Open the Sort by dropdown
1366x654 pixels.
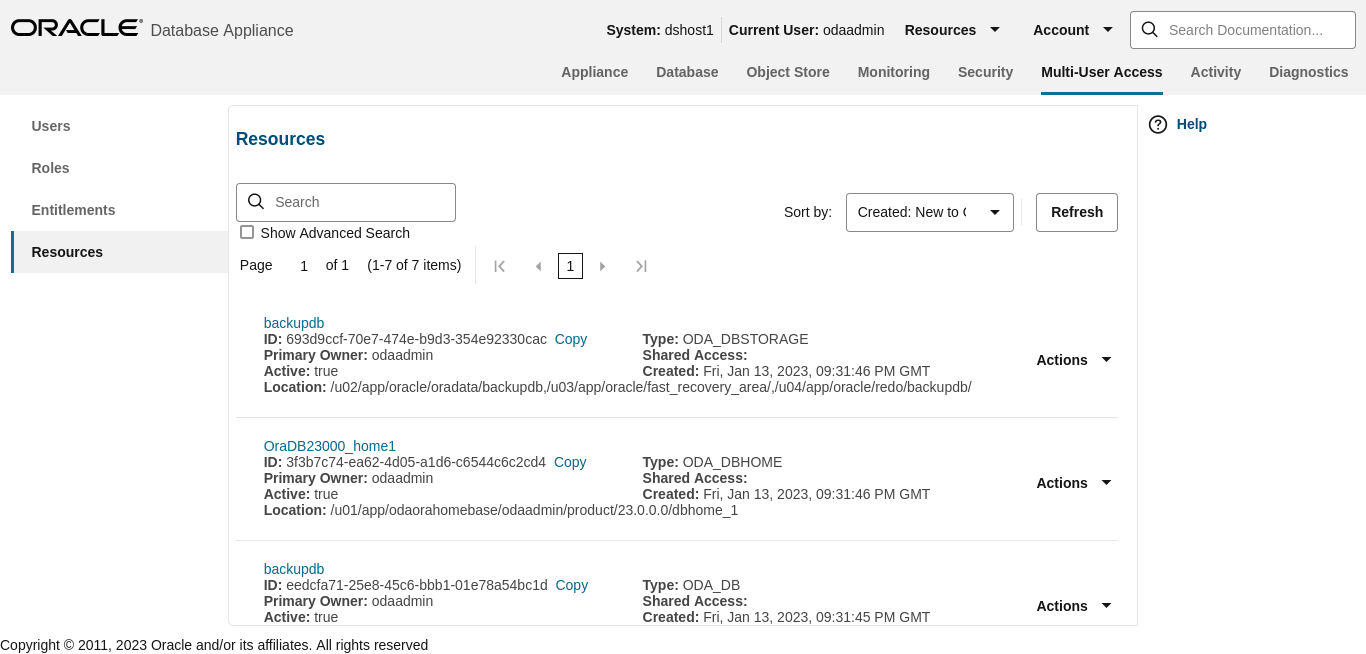pos(929,212)
